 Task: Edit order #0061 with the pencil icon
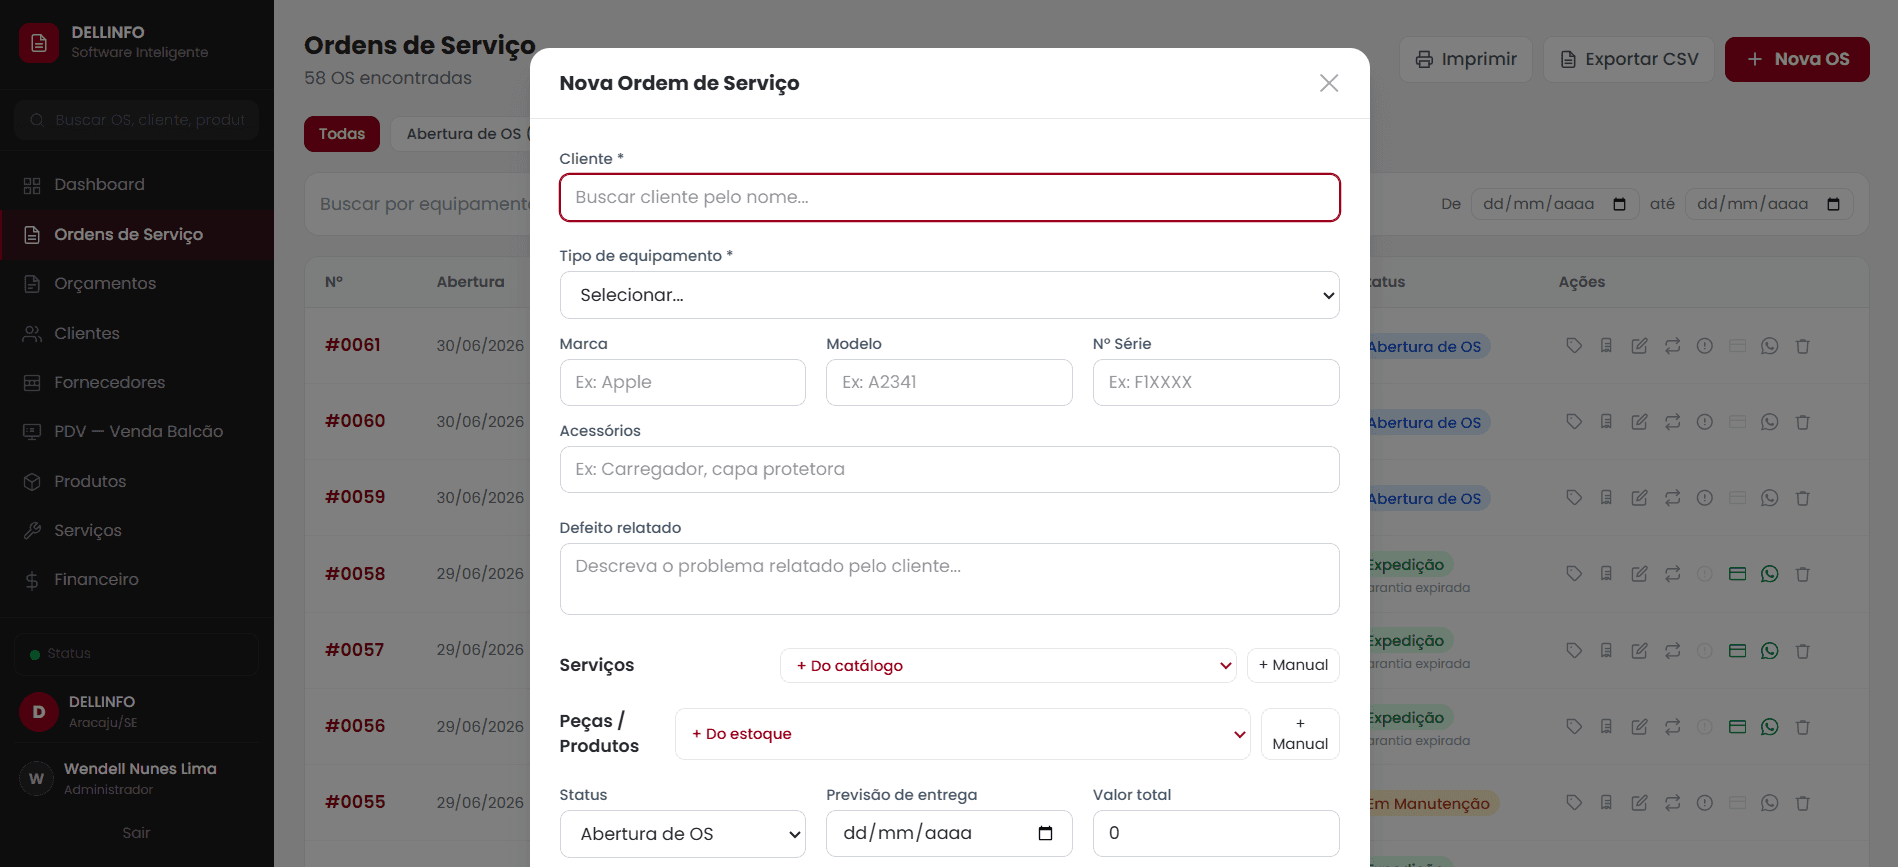point(1639,346)
